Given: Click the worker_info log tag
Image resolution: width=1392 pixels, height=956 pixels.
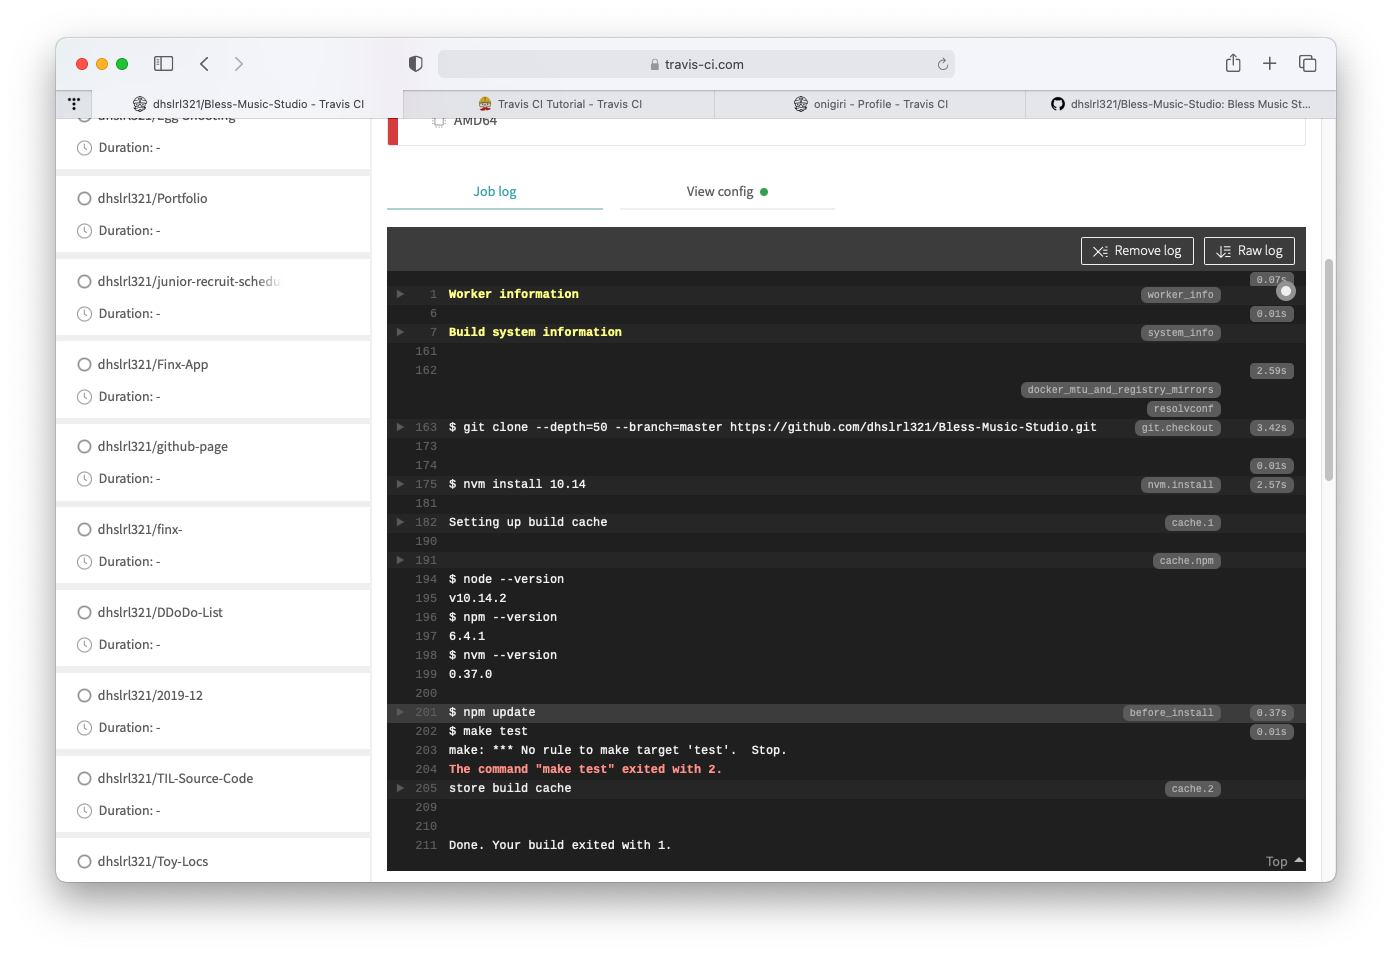Looking at the screenshot, I should [1180, 295].
